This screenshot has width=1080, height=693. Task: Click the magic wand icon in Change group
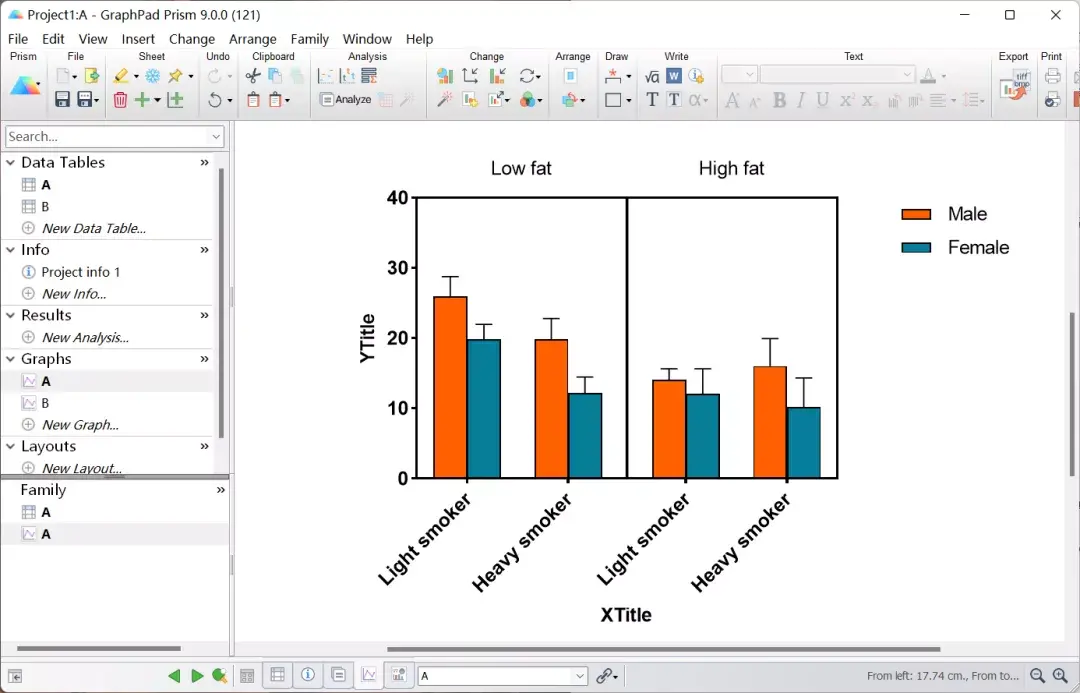point(445,100)
